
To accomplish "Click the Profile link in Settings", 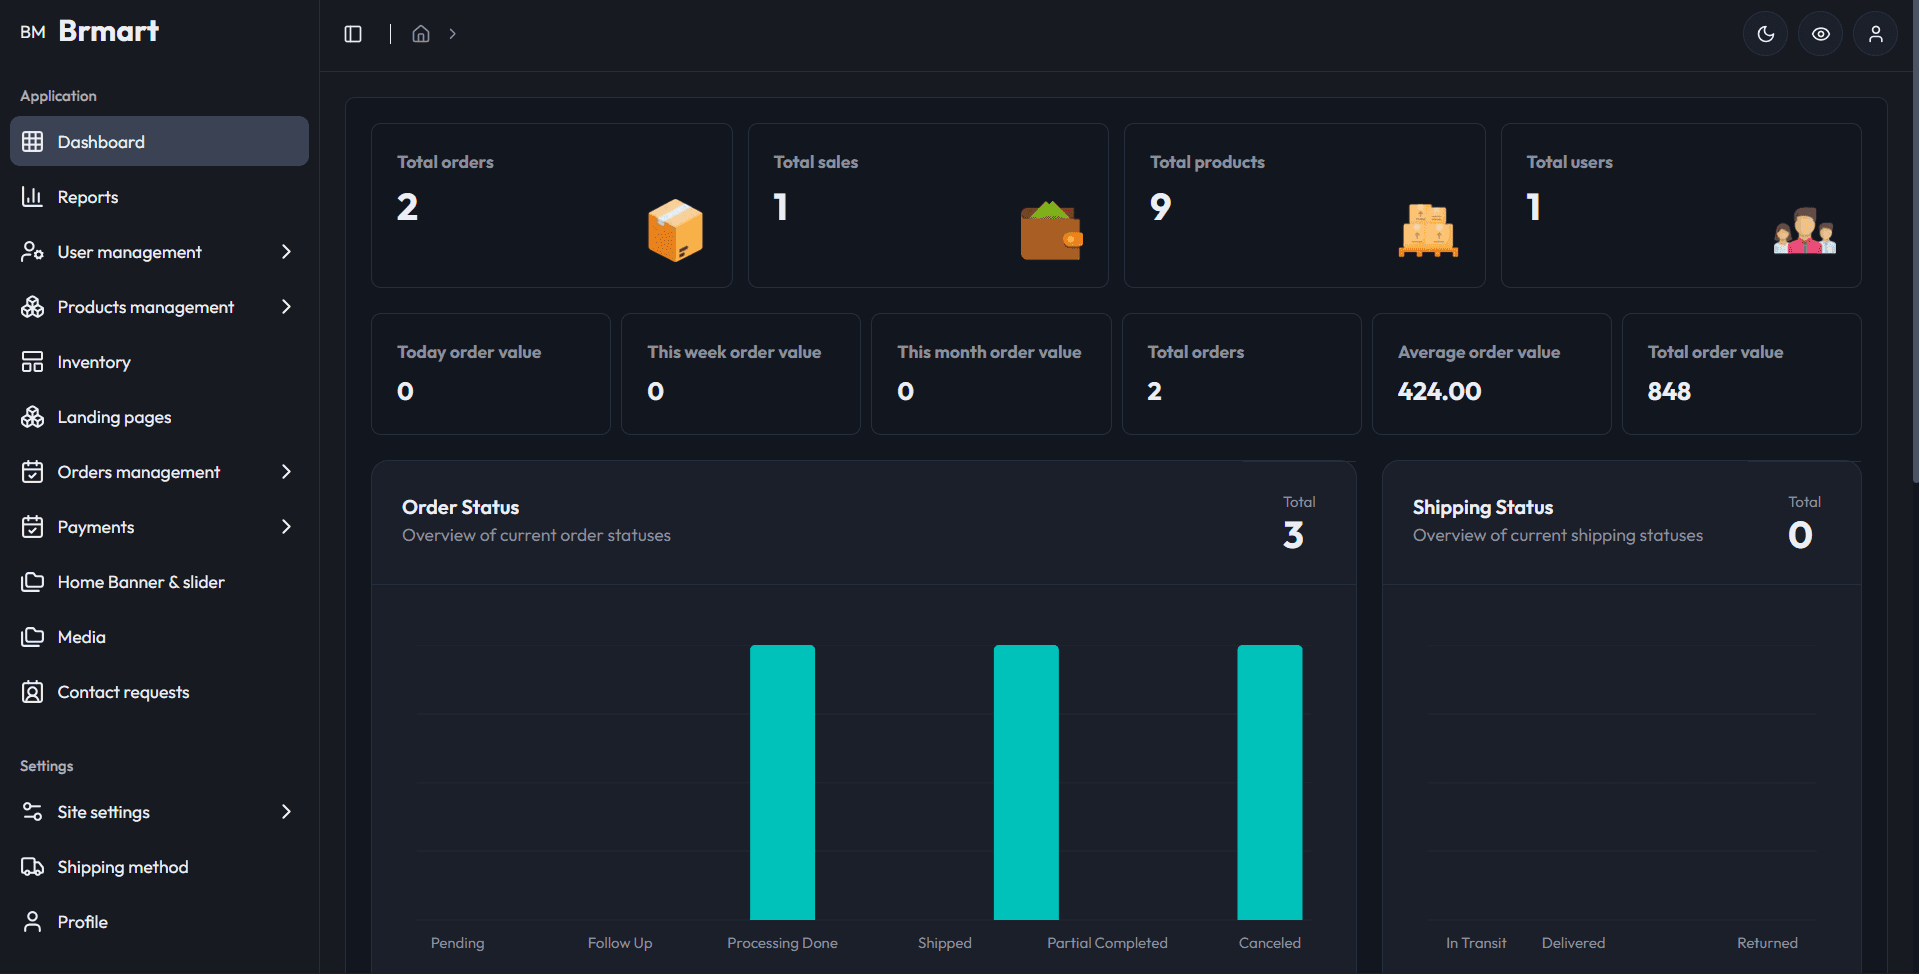I will click(x=82, y=921).
